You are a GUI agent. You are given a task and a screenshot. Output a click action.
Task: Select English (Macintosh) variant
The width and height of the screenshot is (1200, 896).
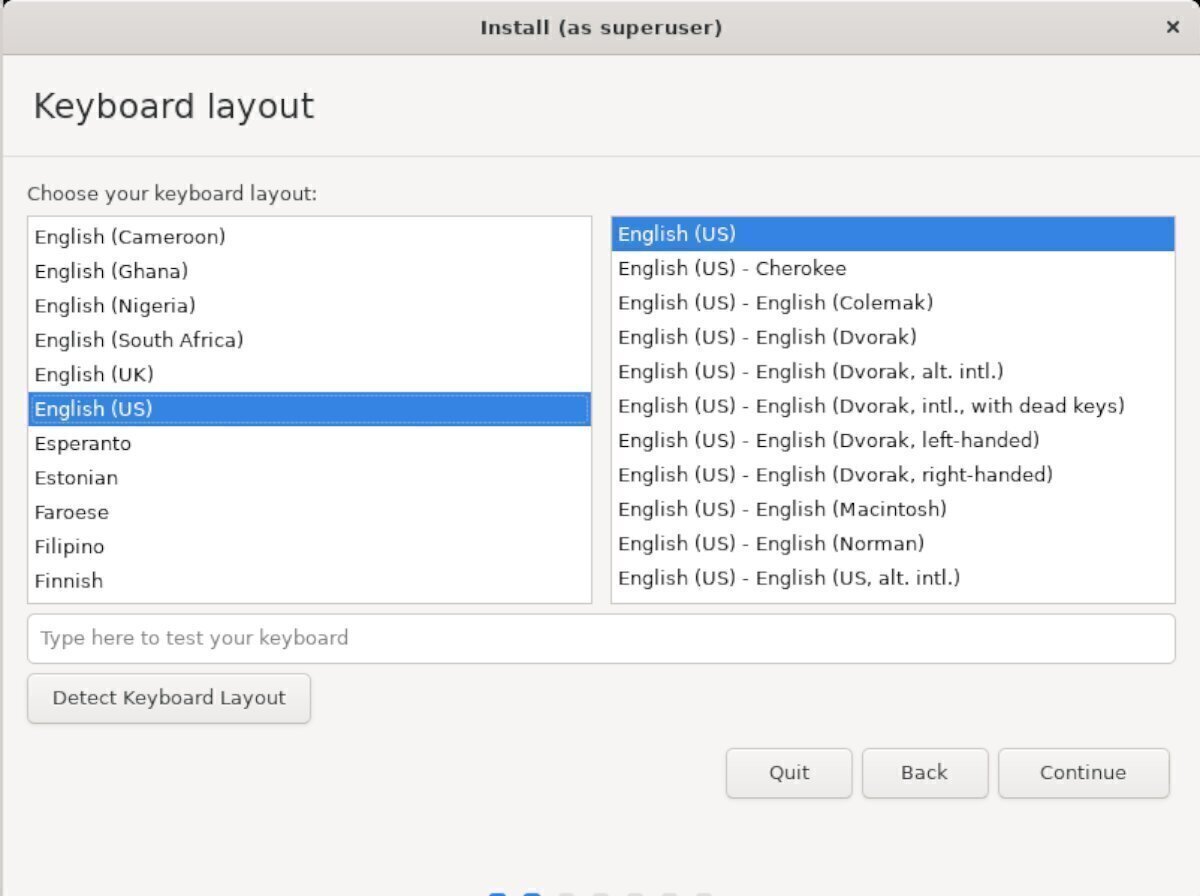tap(780, 509)
